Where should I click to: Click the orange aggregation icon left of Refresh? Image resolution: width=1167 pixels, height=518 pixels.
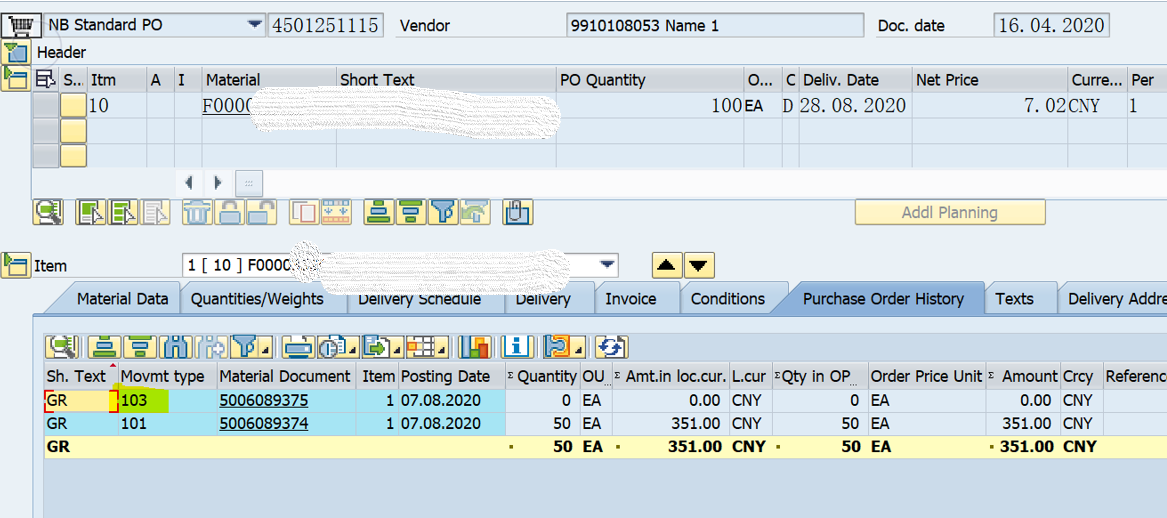(558, 346)
